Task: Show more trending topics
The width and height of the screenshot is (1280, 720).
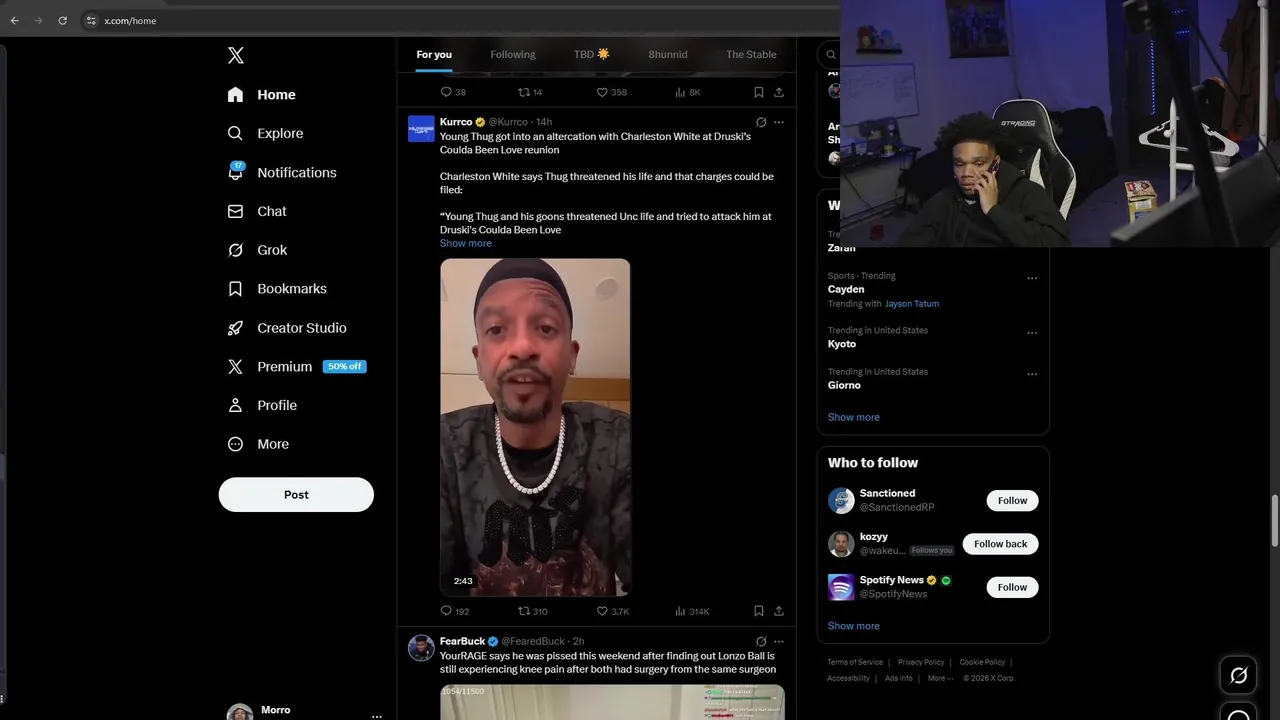Action: click(854, 417)
